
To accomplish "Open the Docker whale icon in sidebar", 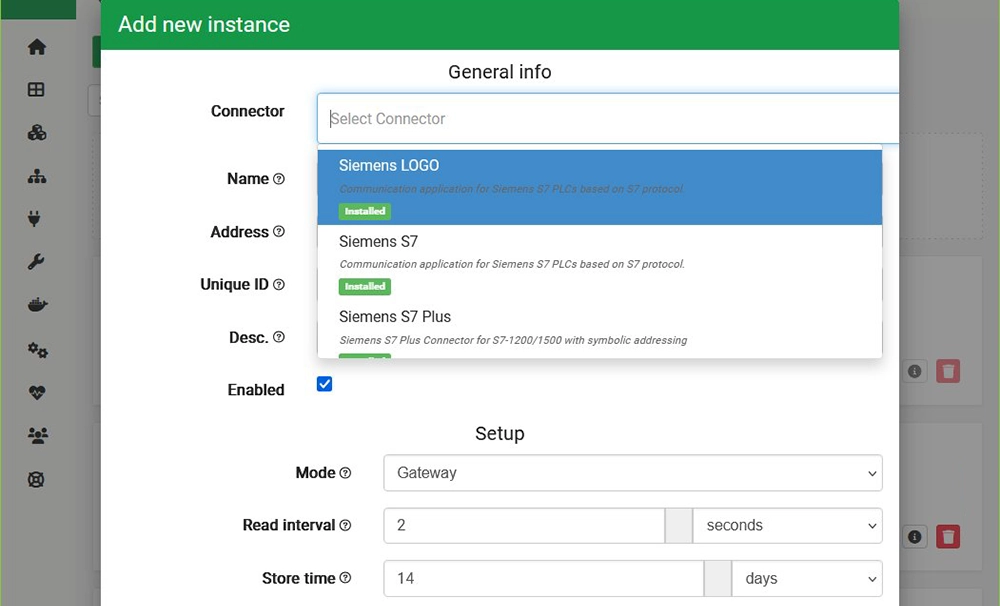I will 38,305.
